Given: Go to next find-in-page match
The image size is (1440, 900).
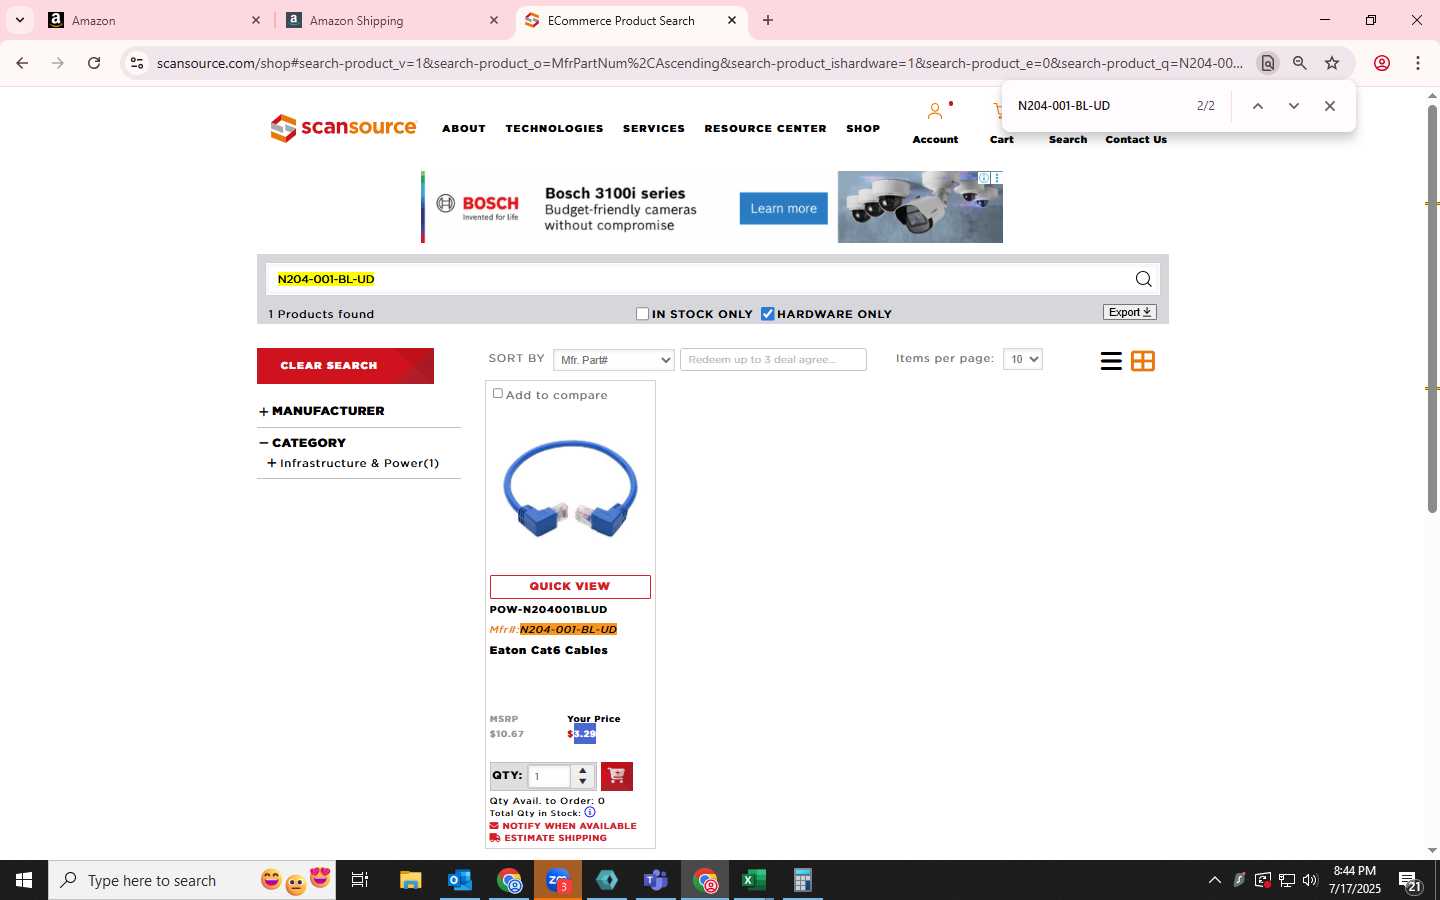Looking at the screenshot, I should pos(1294,106).
